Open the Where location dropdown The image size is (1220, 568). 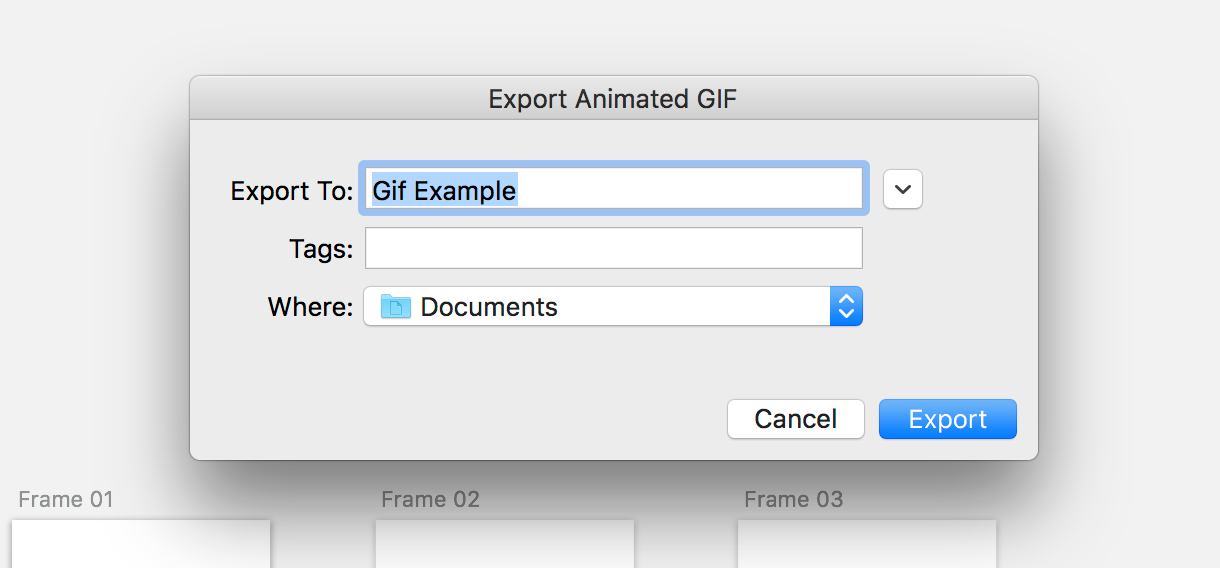(x=613, y=307)
